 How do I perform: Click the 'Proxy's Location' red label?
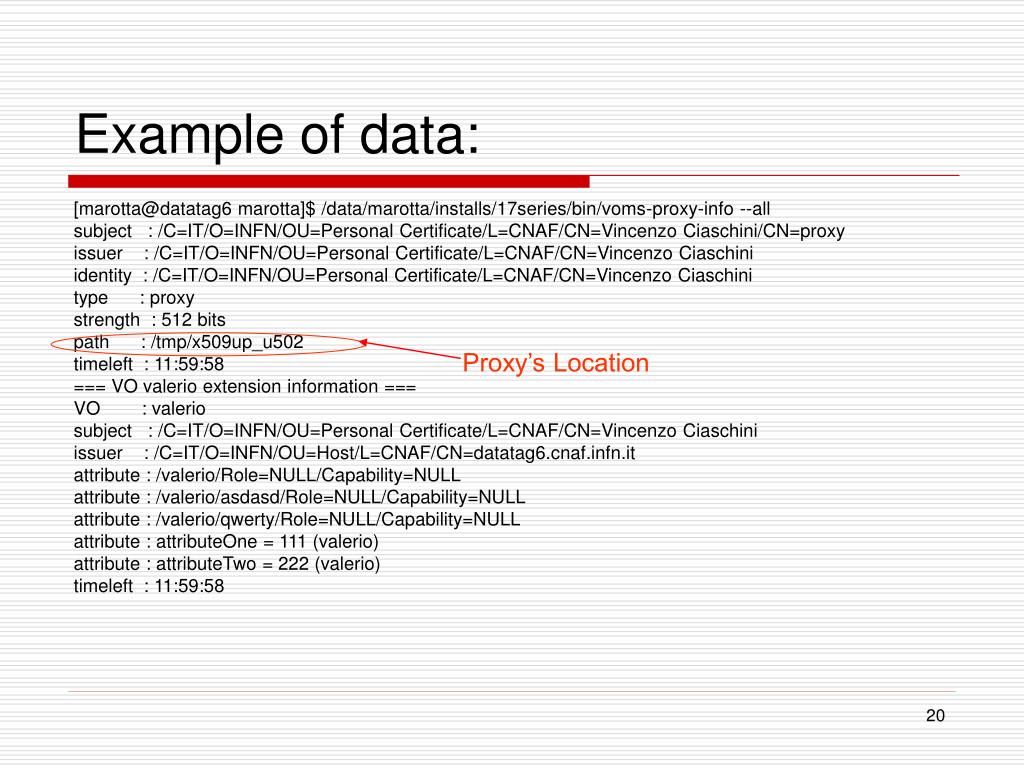click(x=556, y=363)
